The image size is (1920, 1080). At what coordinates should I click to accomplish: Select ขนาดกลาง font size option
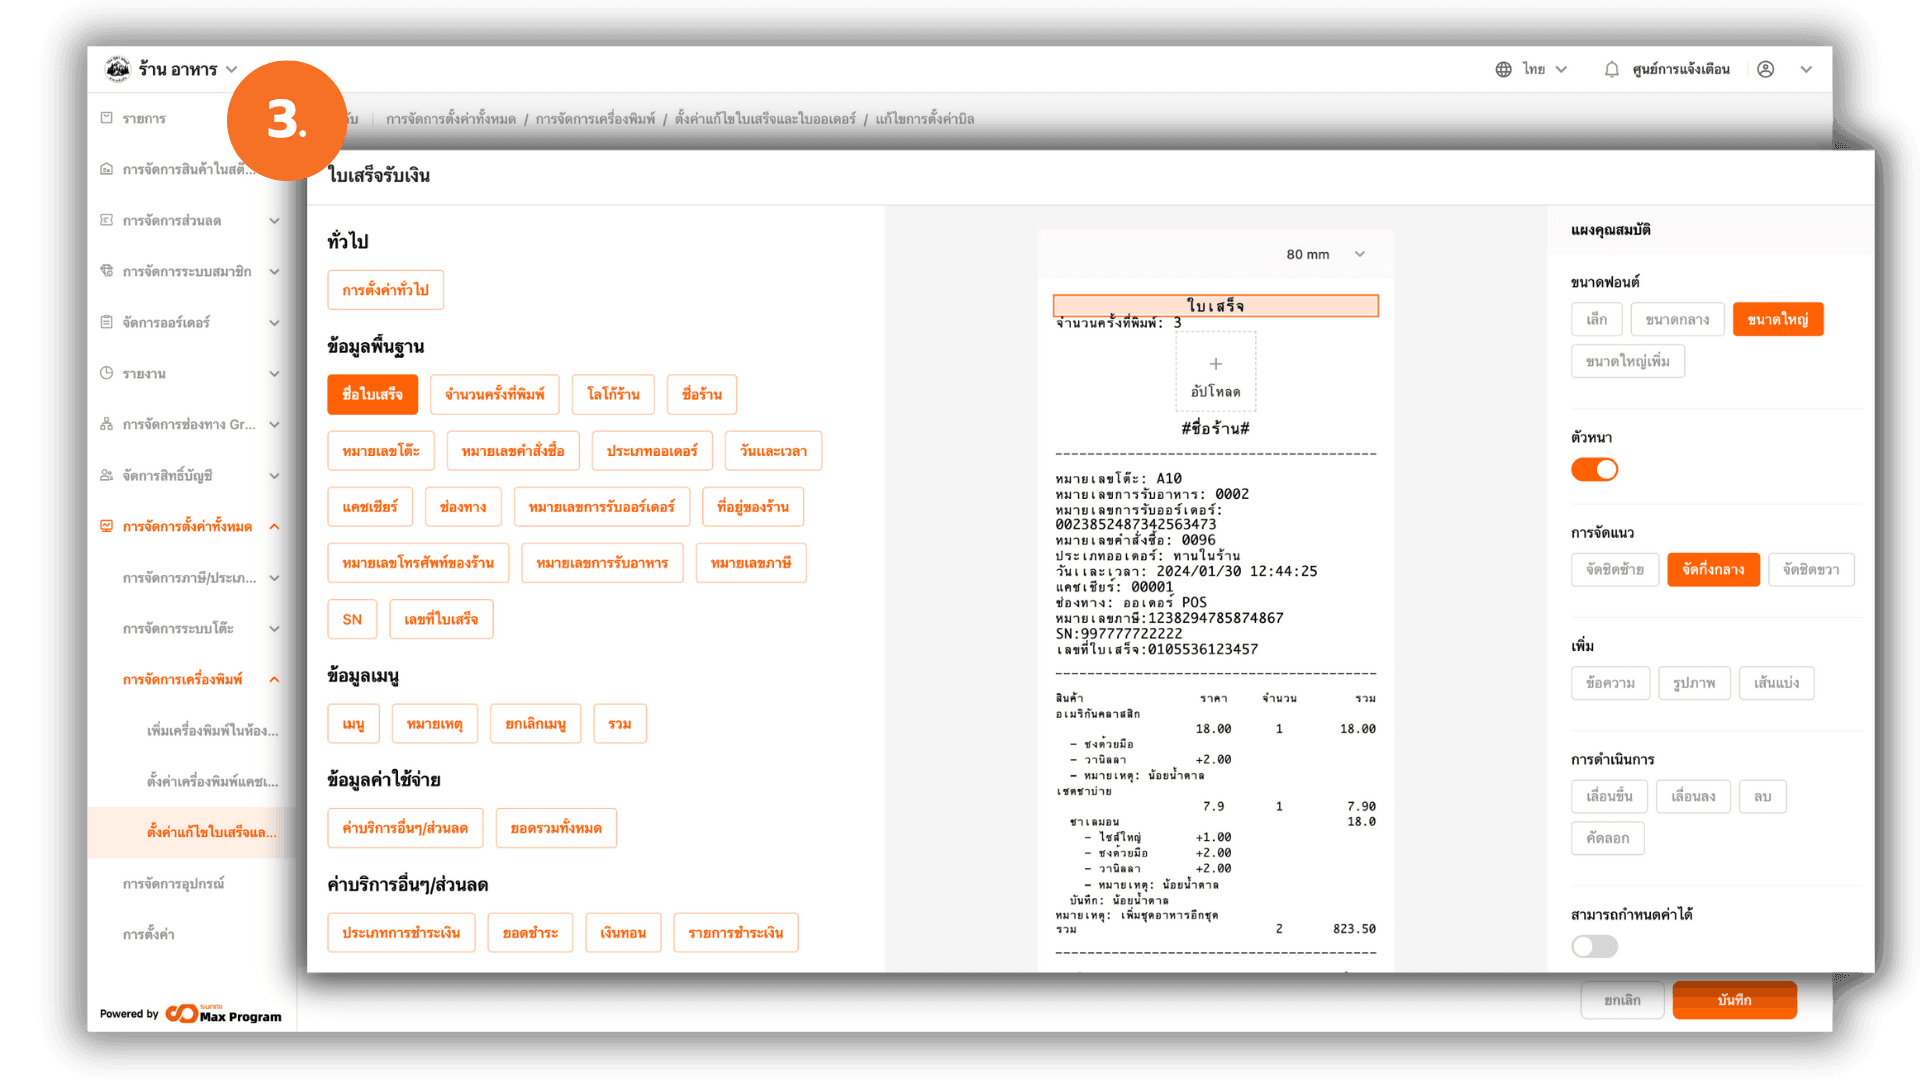point(1677,320)
